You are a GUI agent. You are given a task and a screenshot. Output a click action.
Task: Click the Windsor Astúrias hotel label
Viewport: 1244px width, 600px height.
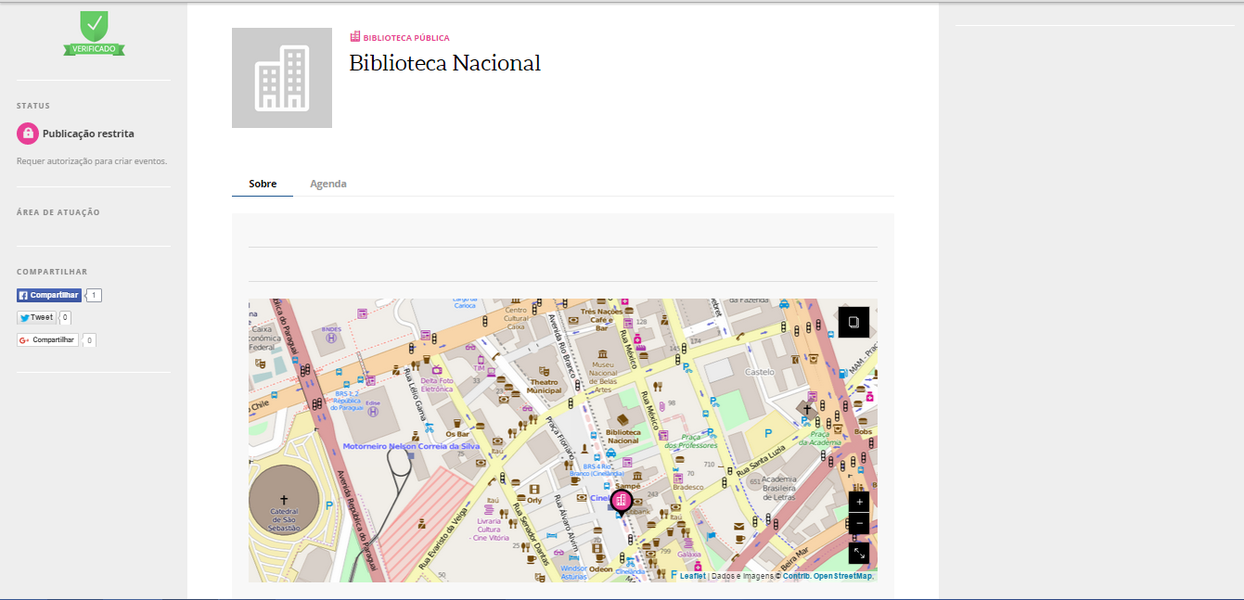(574, 571)
